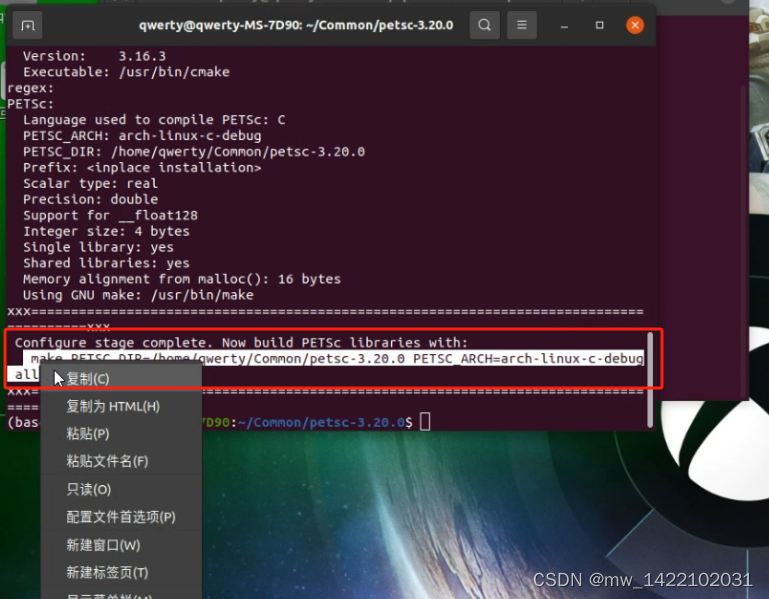
Task: Open 配置文件首选项(P) menu entry
Action: tap(121, 517)
